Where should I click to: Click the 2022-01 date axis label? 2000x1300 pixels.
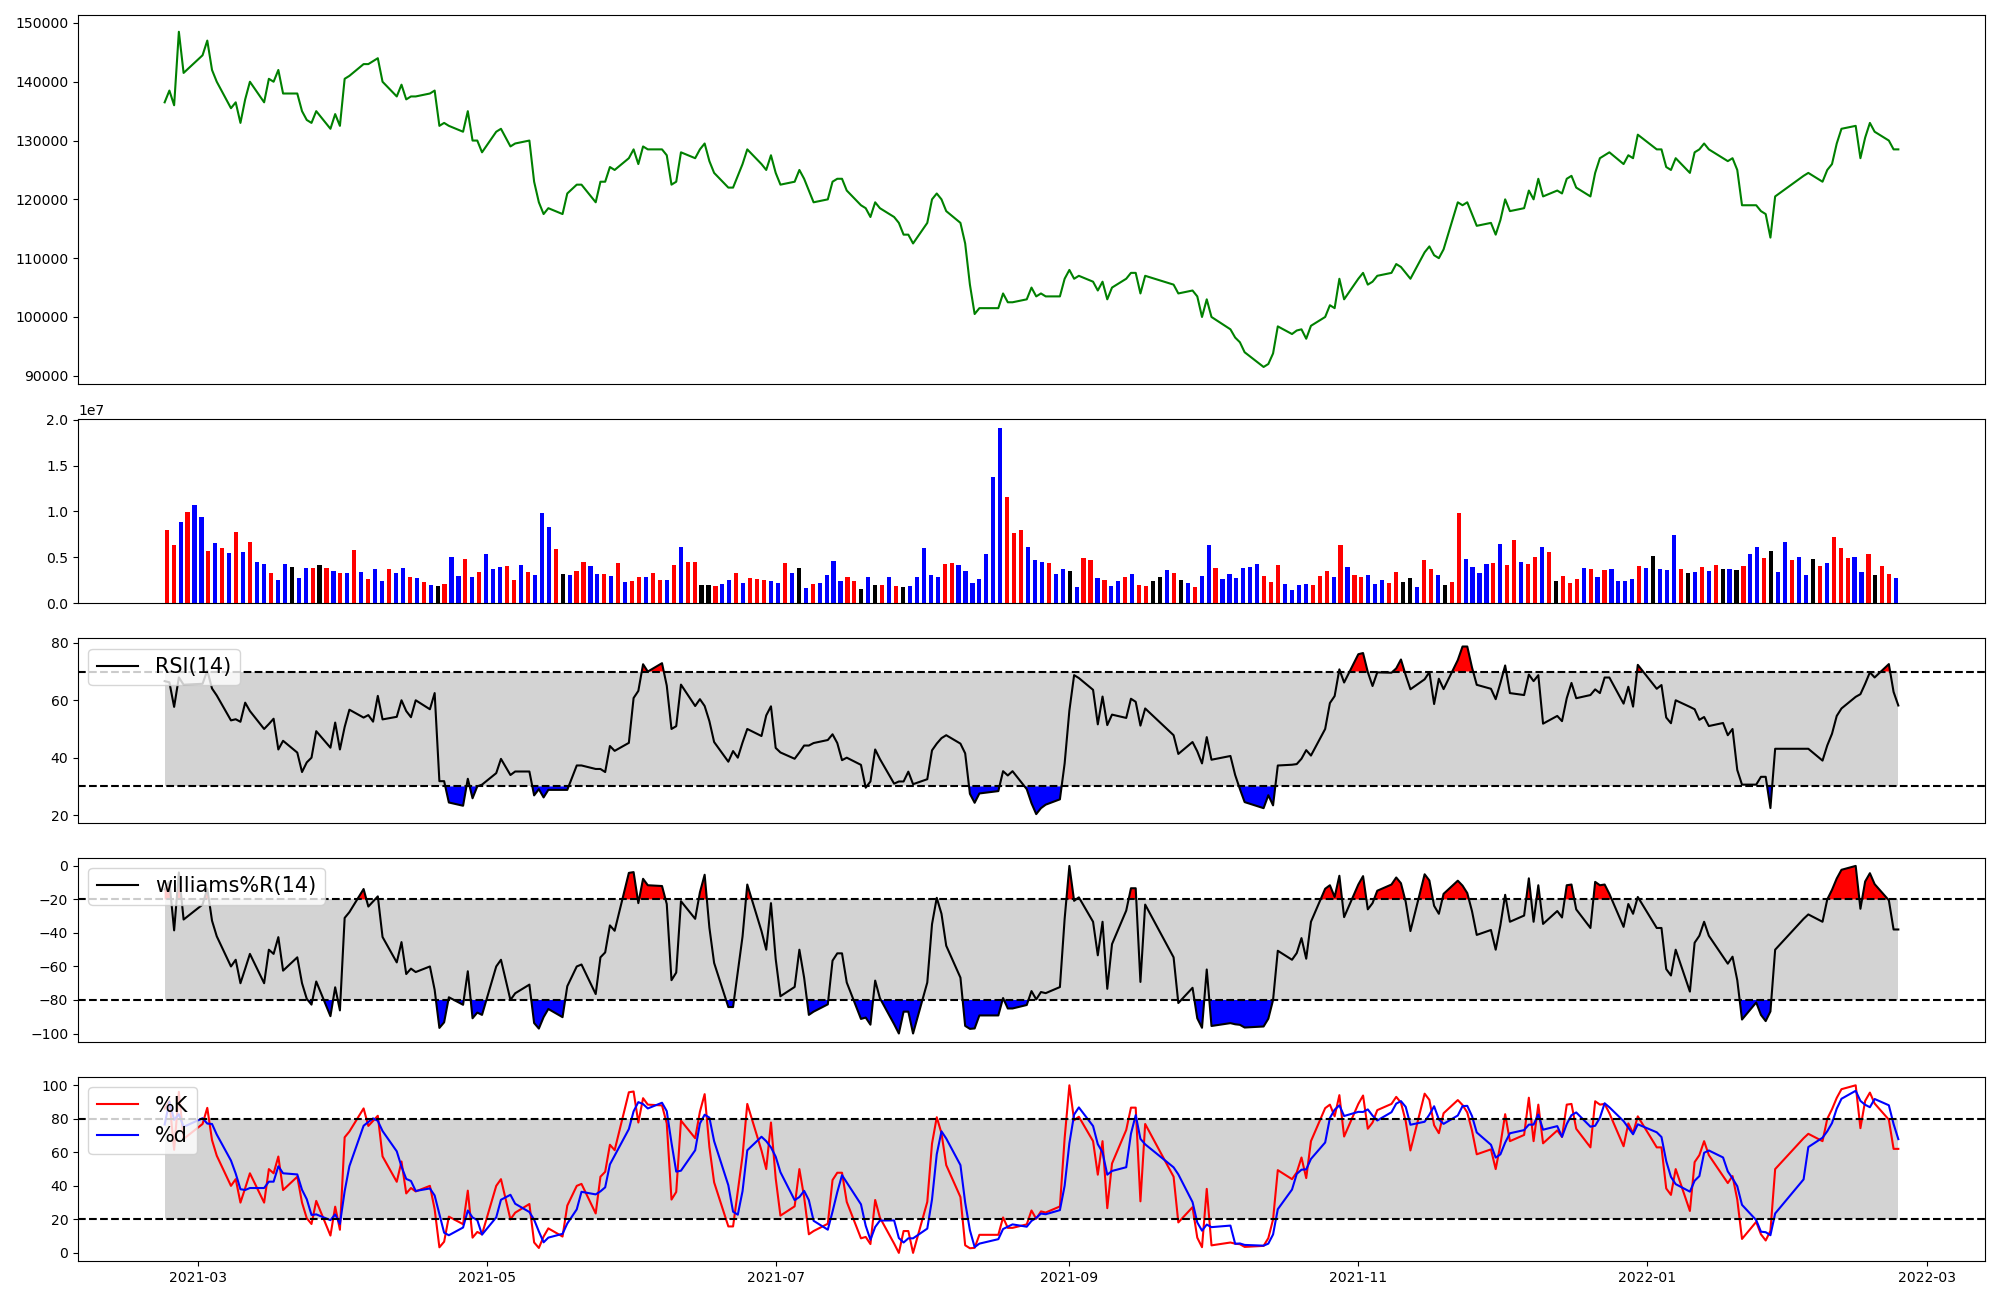1646,1277
